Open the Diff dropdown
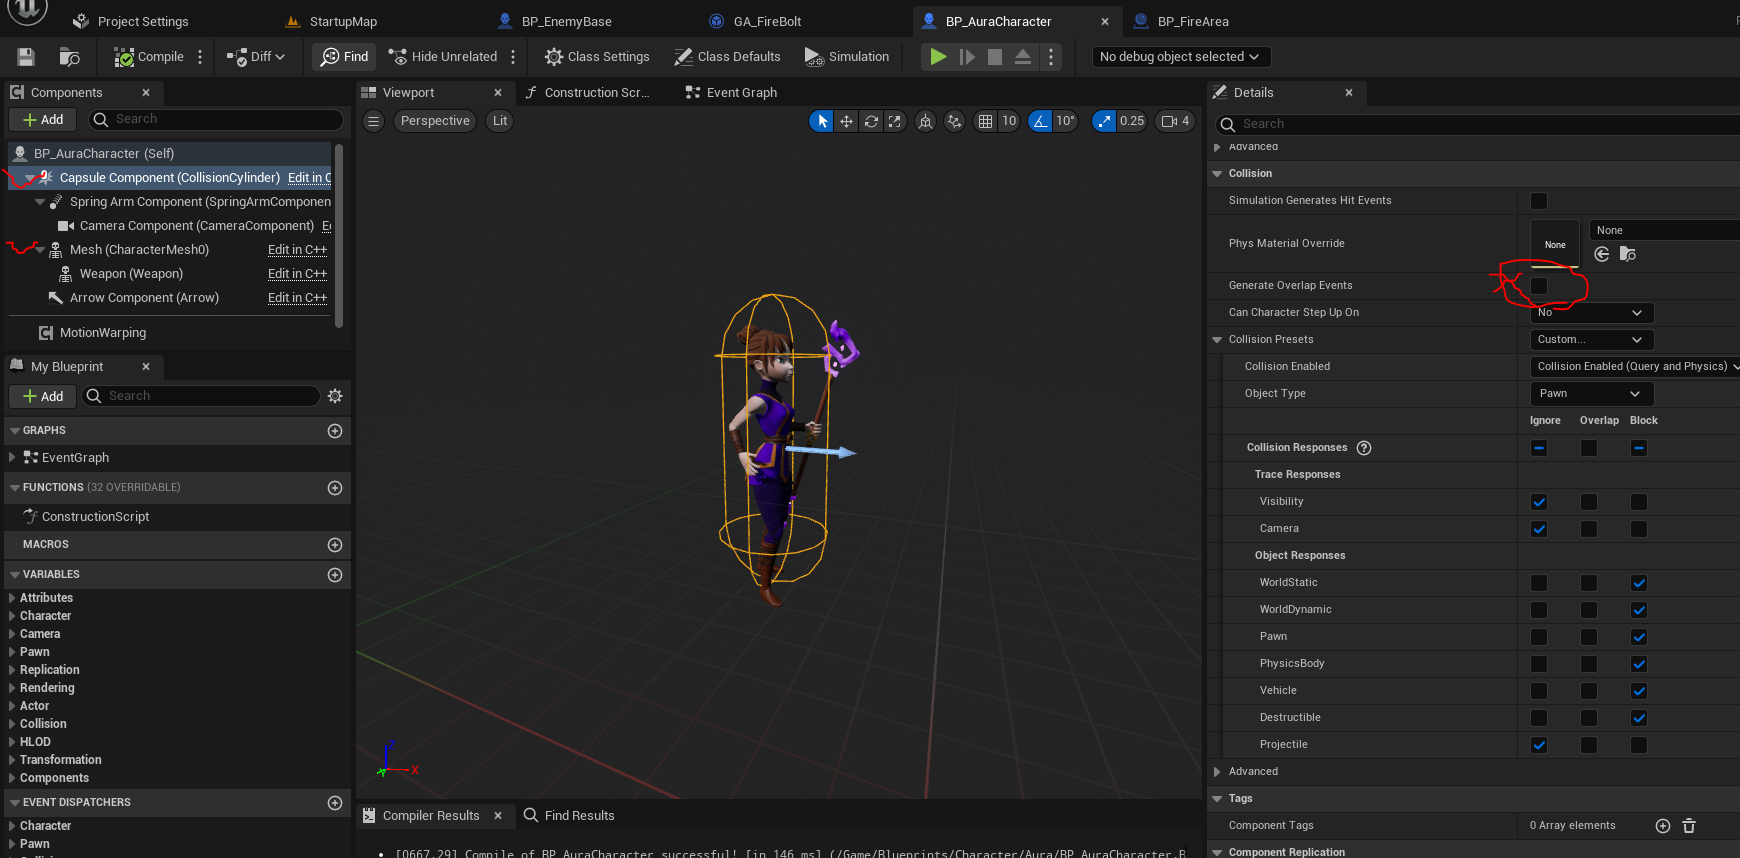 256,57
